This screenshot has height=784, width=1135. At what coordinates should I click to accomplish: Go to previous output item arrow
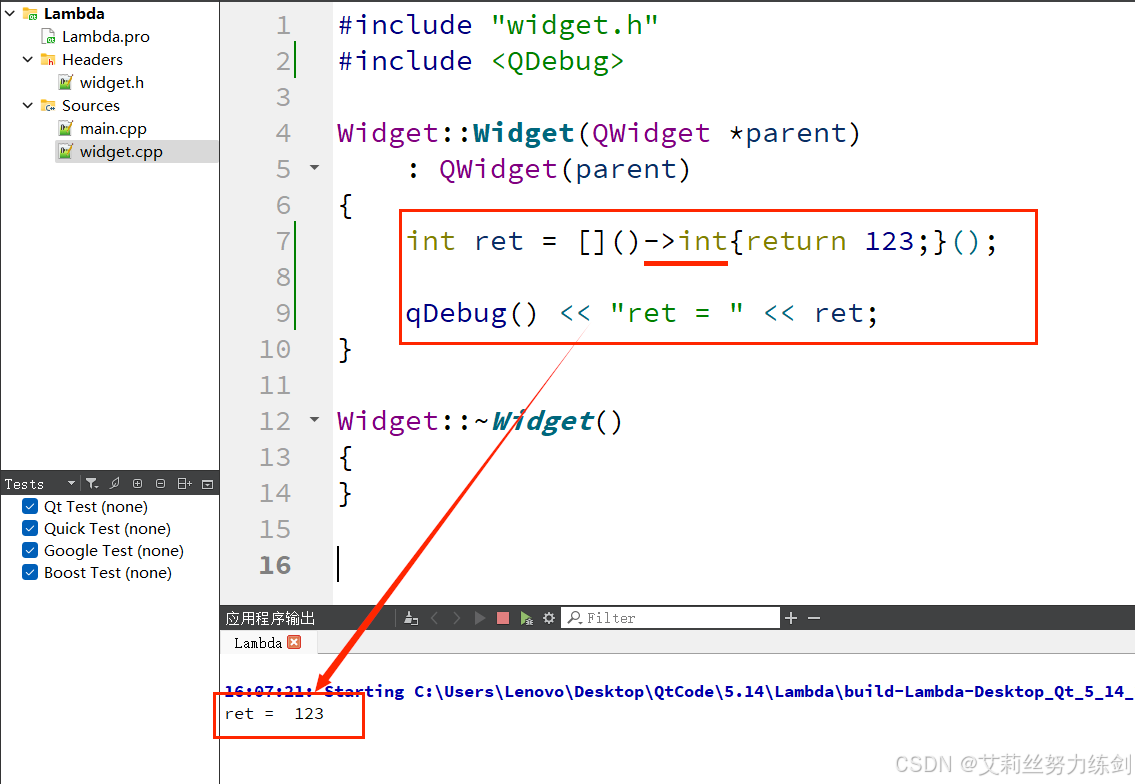(x=434, y=618)
